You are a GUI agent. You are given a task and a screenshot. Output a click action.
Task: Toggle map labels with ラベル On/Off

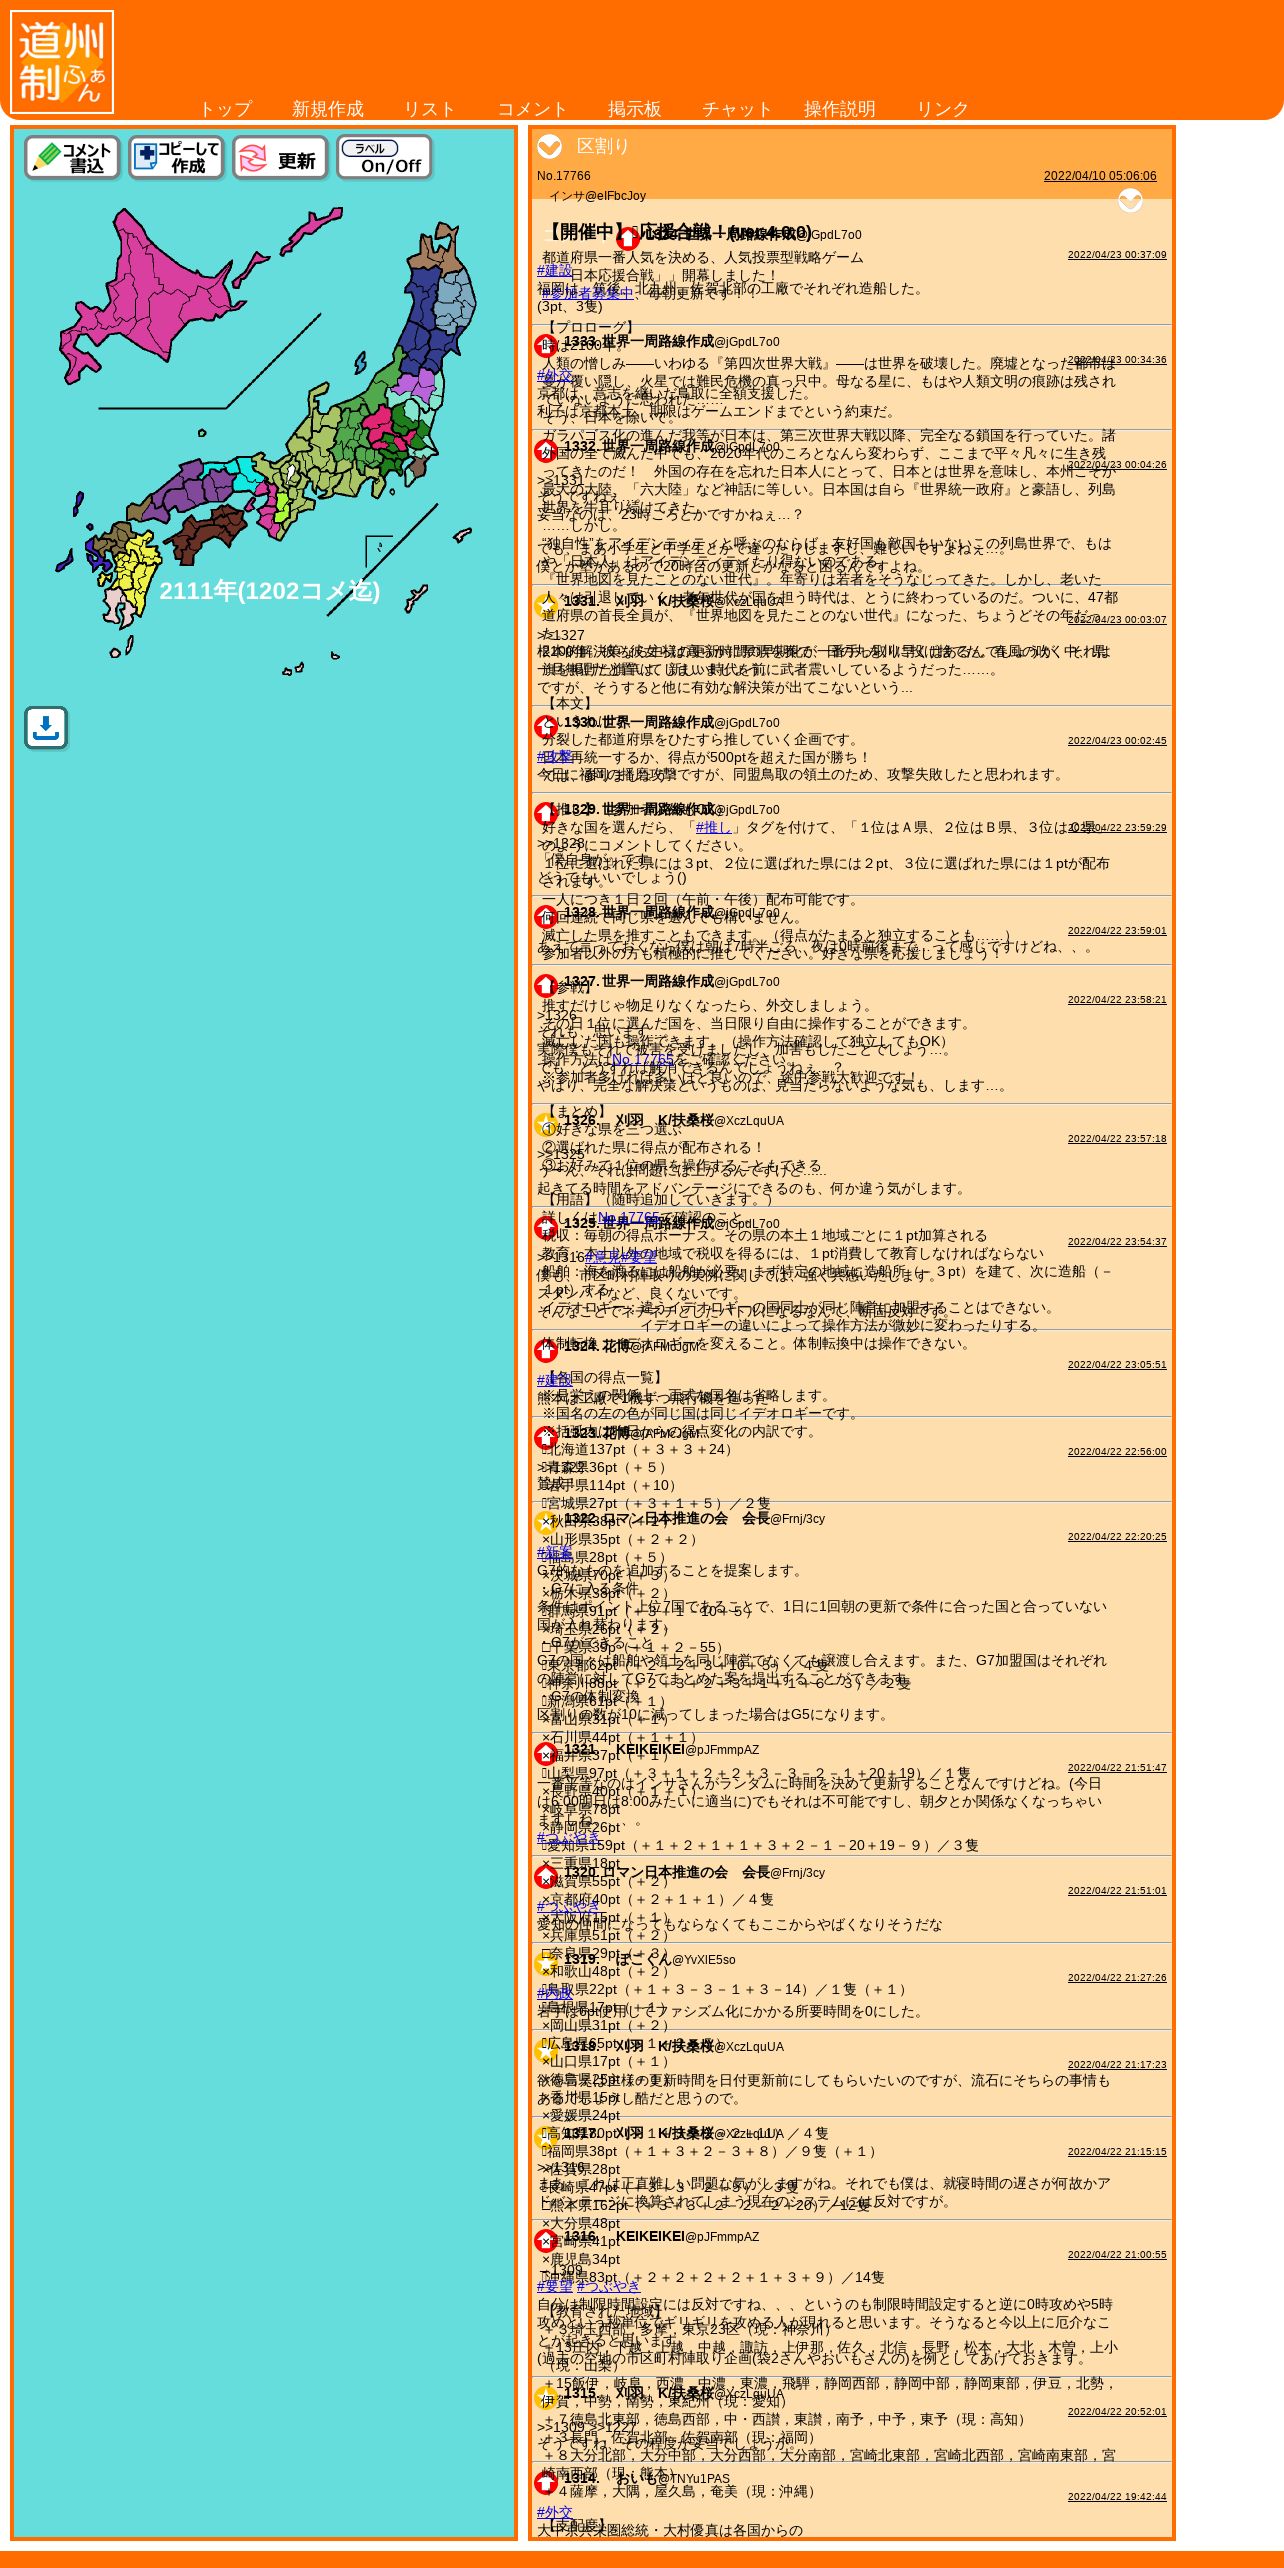click(x=385, y=158)
